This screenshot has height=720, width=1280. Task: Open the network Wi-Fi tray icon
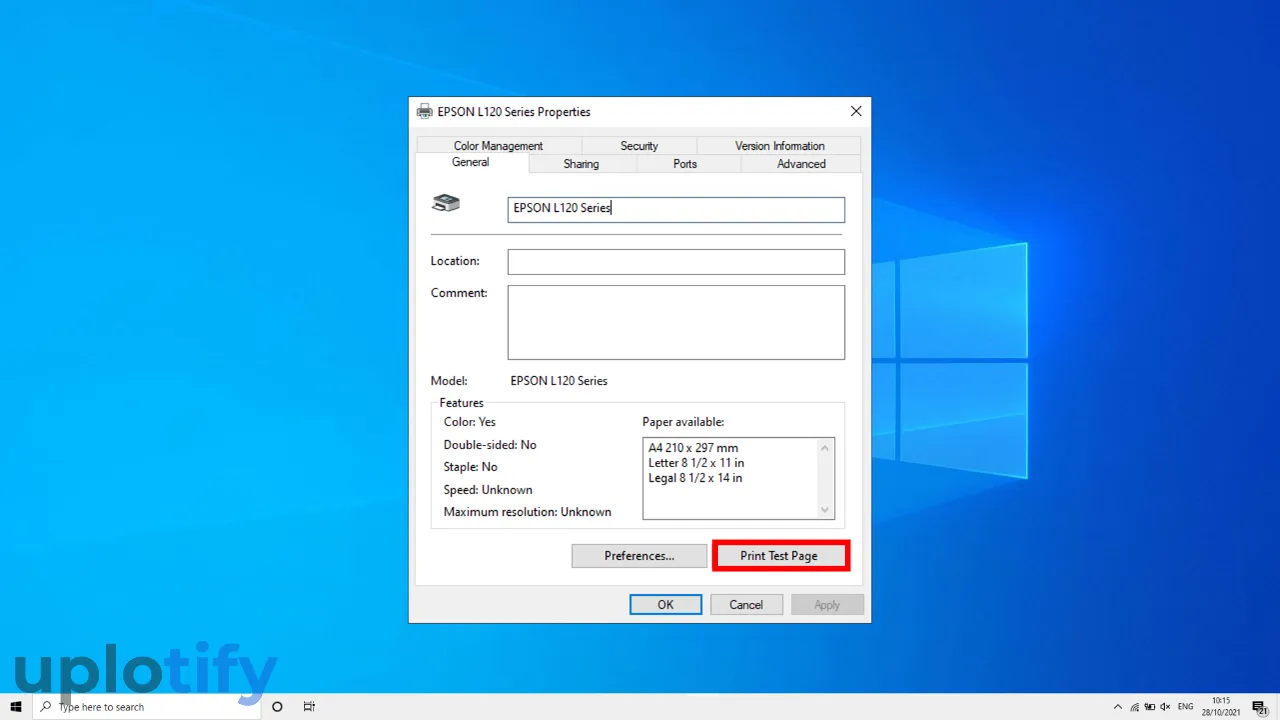click(x=1133, y=706)
